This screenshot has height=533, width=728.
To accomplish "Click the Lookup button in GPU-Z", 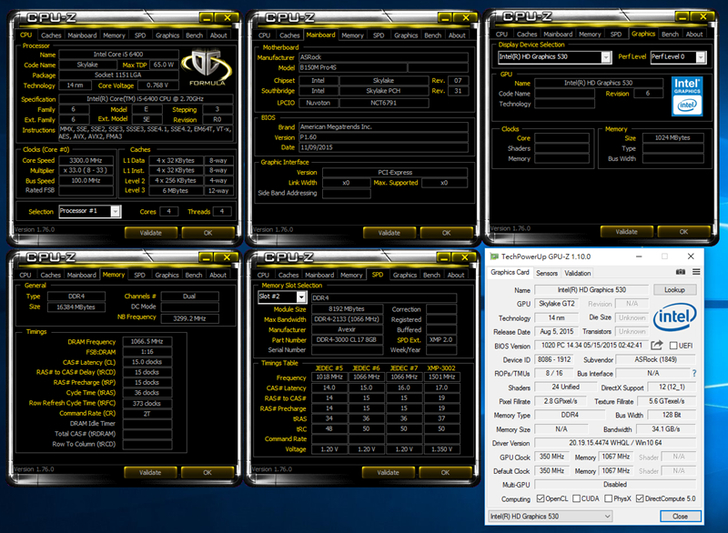I will 675,289.
